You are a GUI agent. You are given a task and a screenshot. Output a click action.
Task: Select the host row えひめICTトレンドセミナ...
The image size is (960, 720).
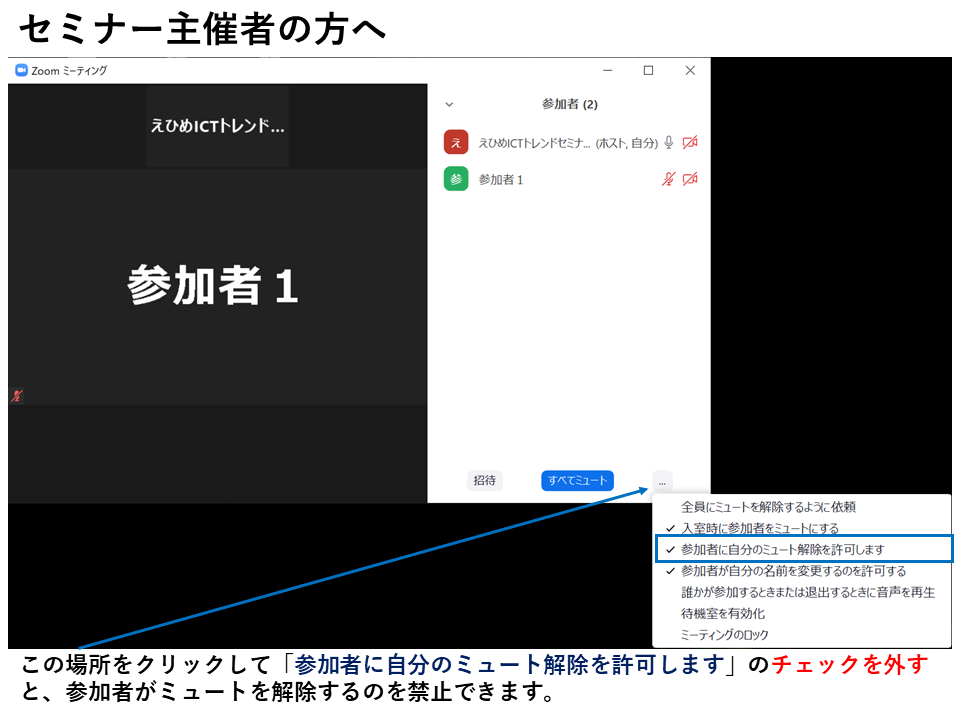tap(569, 143)
